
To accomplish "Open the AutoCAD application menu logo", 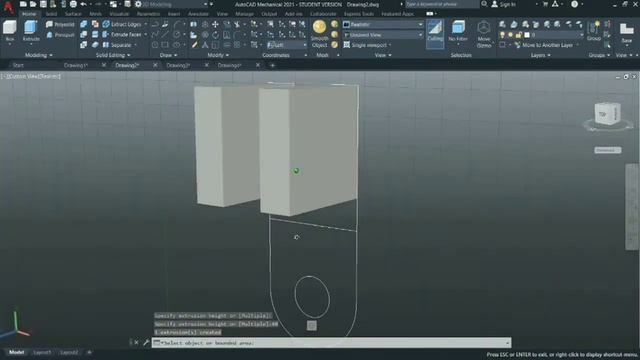I will (x=8, y=7).
